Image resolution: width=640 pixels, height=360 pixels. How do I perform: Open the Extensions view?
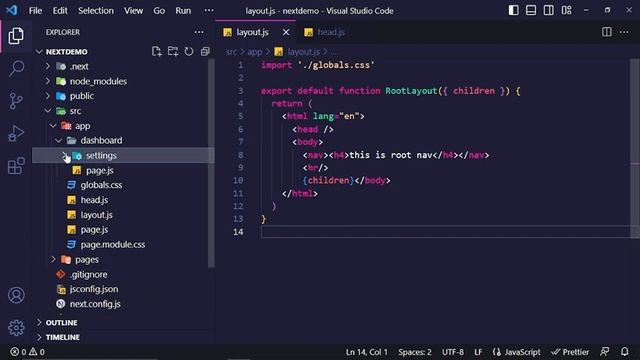16,166
